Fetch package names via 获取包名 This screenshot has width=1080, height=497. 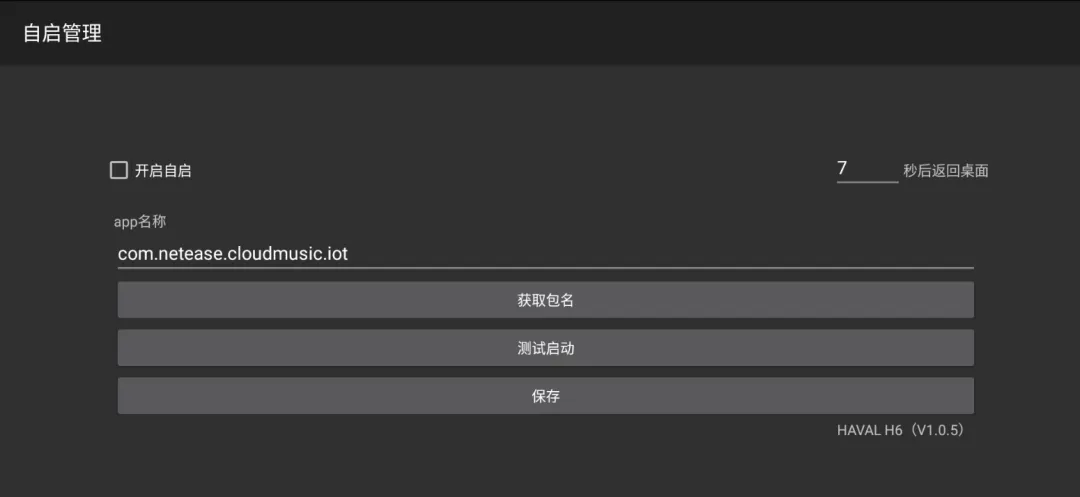click(x=546, y=300)
